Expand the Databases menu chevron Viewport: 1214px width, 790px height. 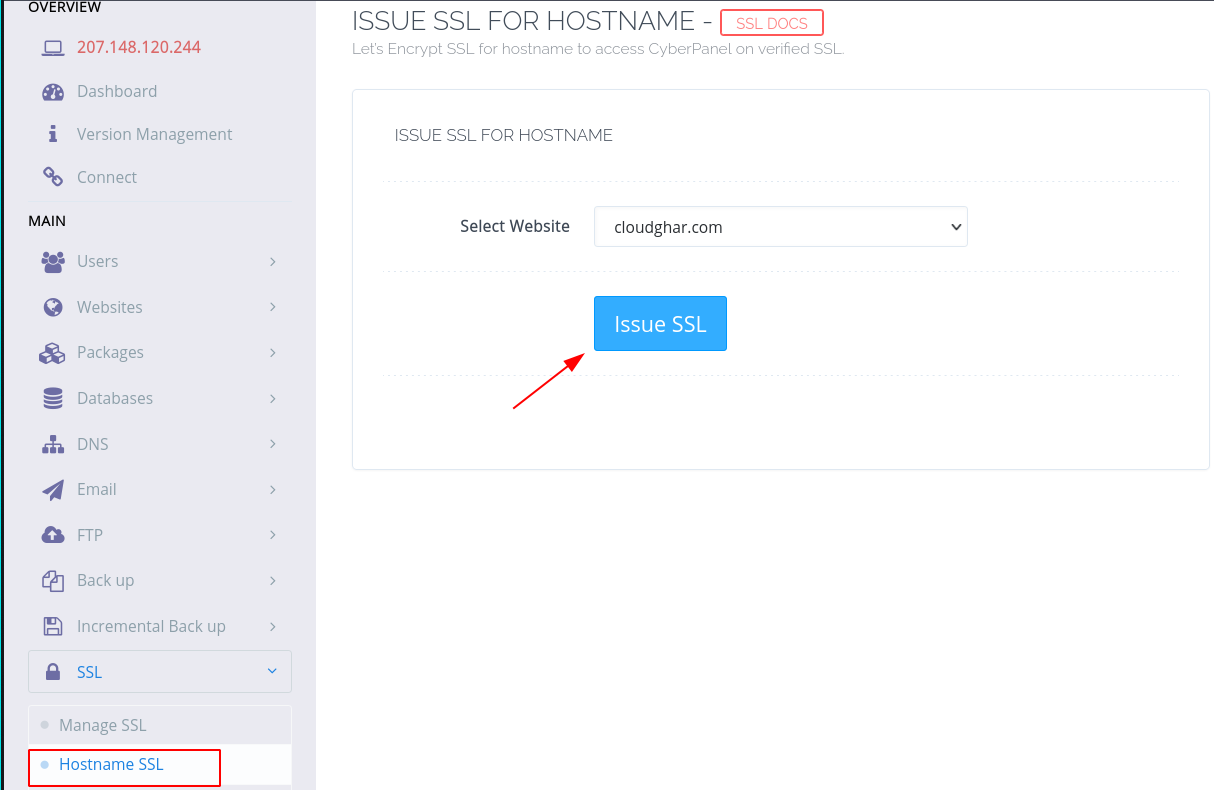pyautogui.click(x=273, y=398)
